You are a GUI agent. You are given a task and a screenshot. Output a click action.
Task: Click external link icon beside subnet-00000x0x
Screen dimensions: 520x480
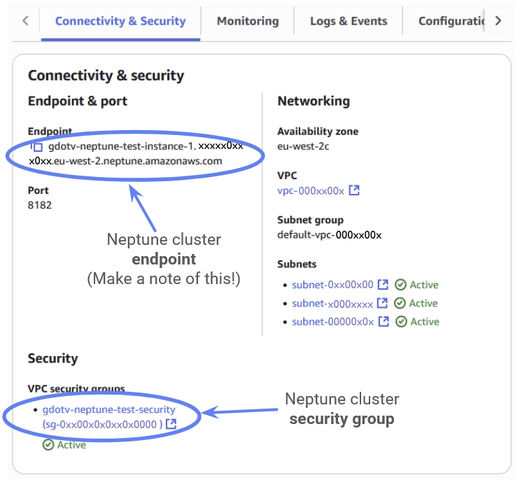click(384, 321)
